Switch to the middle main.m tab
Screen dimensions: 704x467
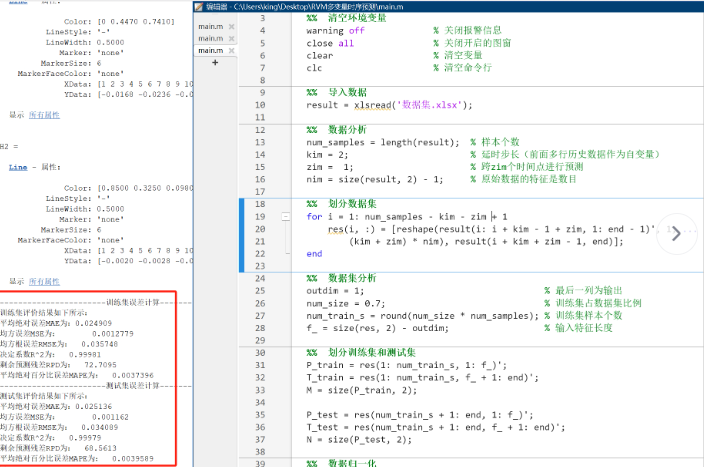[x=211, y=39]
